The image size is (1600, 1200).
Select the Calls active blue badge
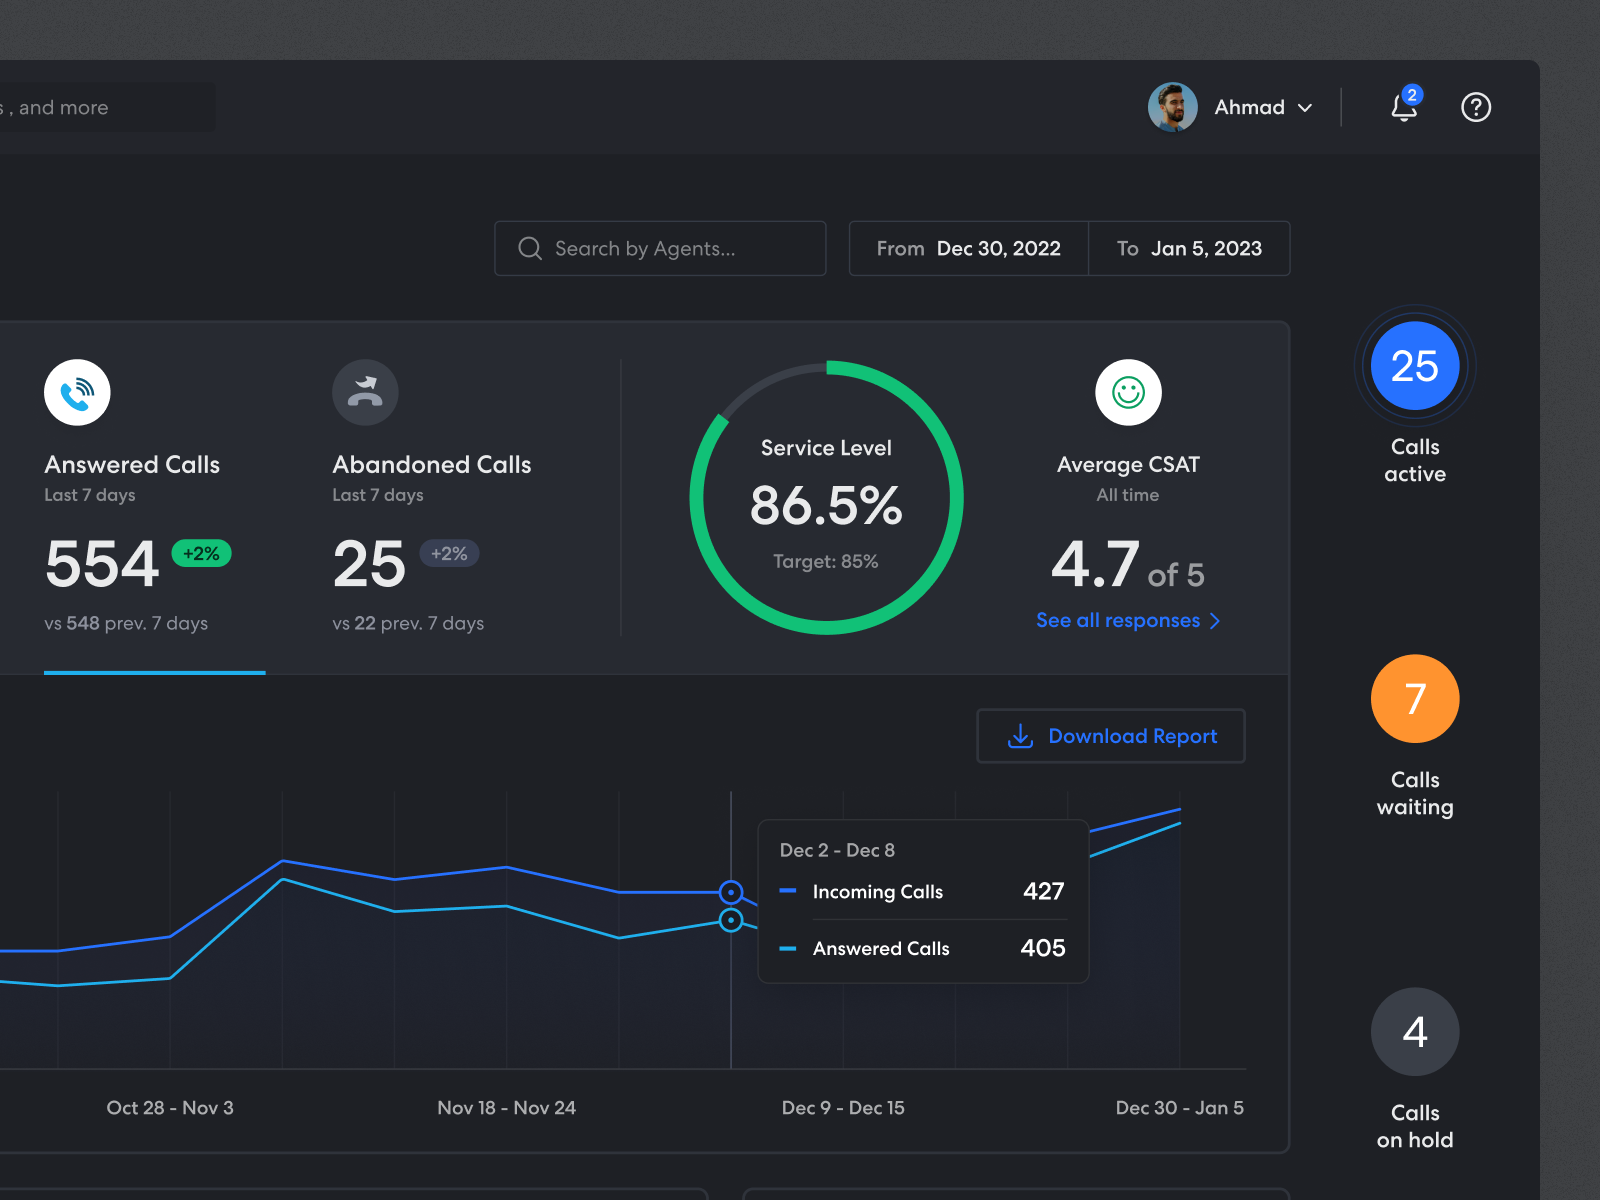click(1414, 366)
